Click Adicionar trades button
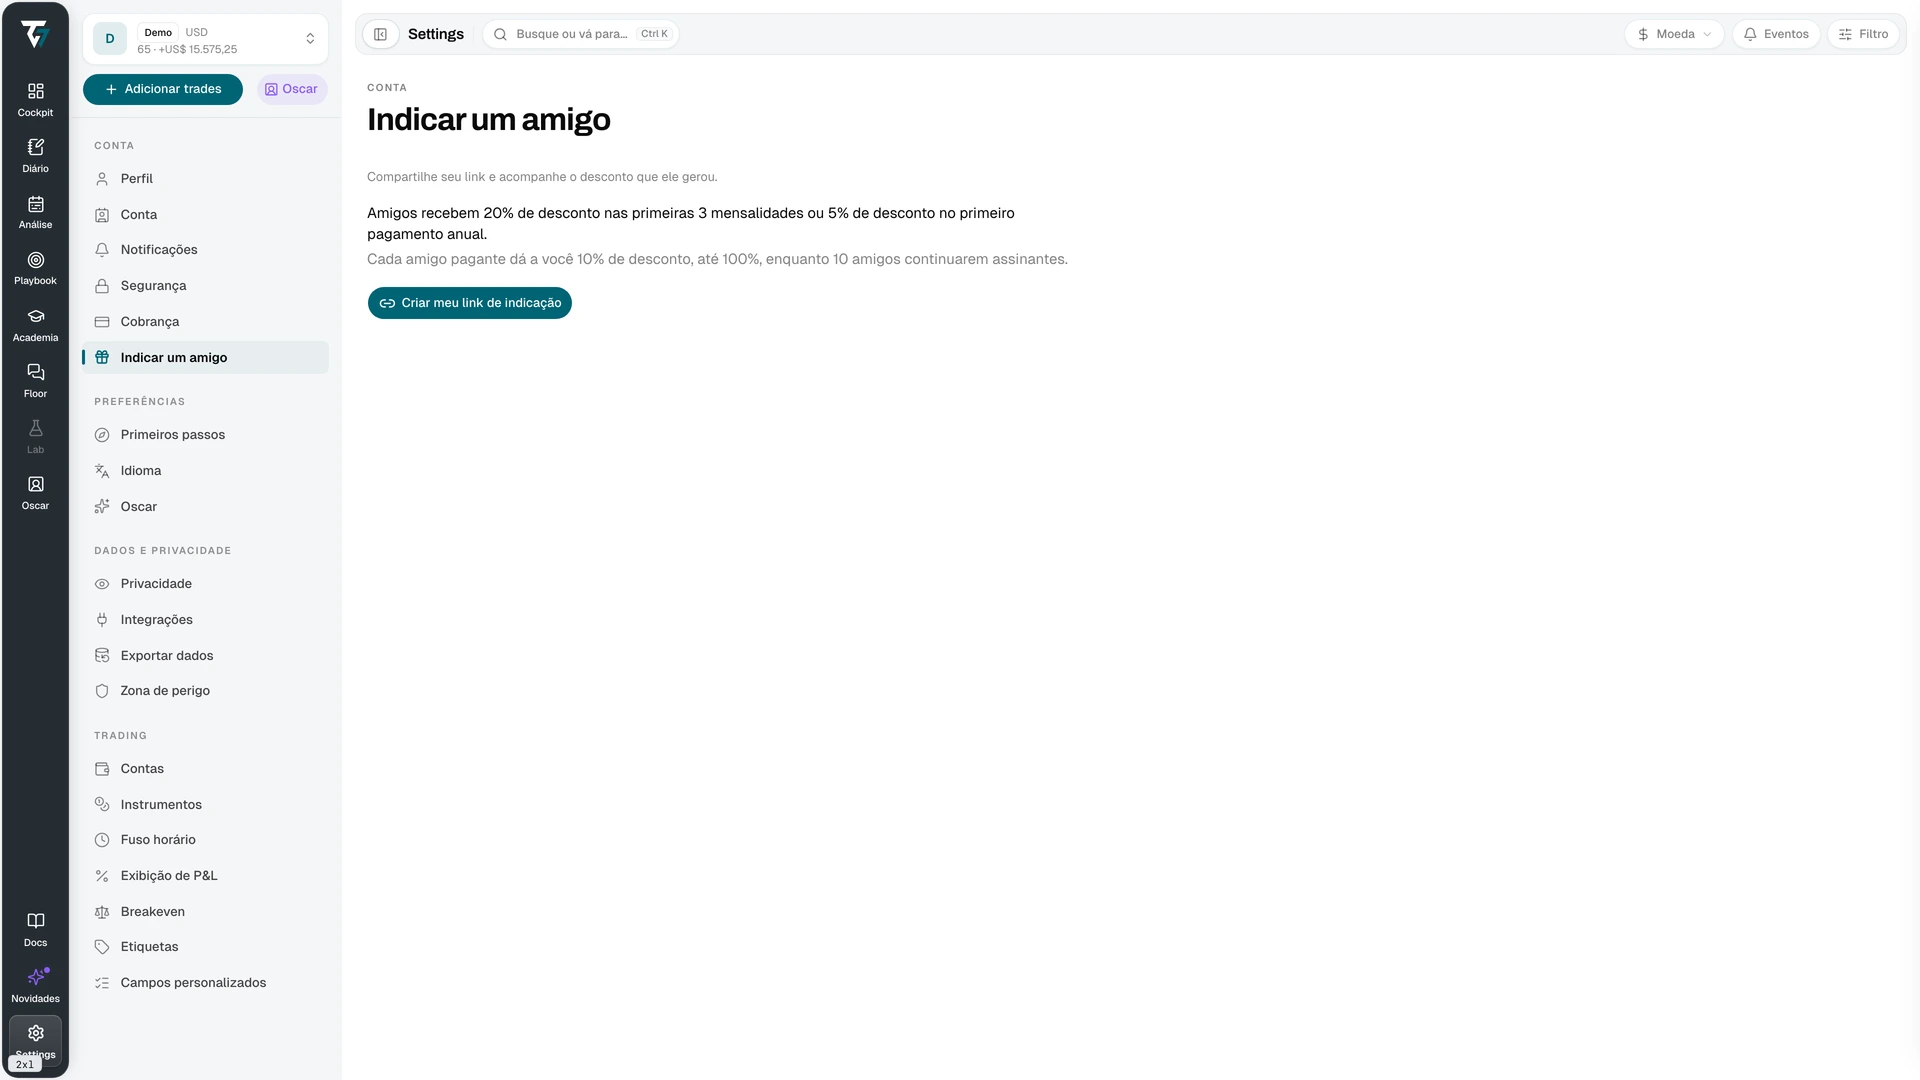 click(x=163, y=89)
